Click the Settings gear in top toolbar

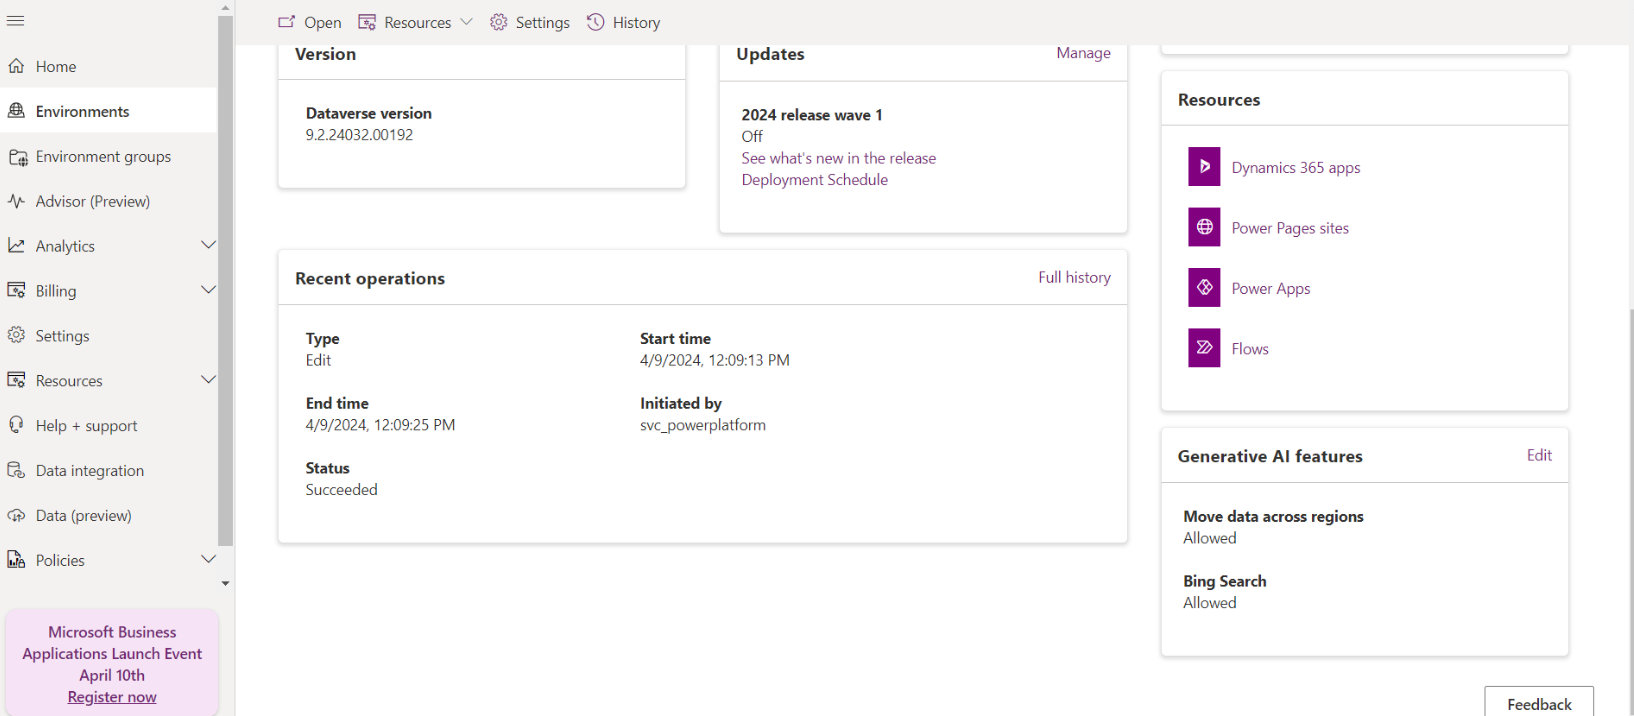[499, 22]
